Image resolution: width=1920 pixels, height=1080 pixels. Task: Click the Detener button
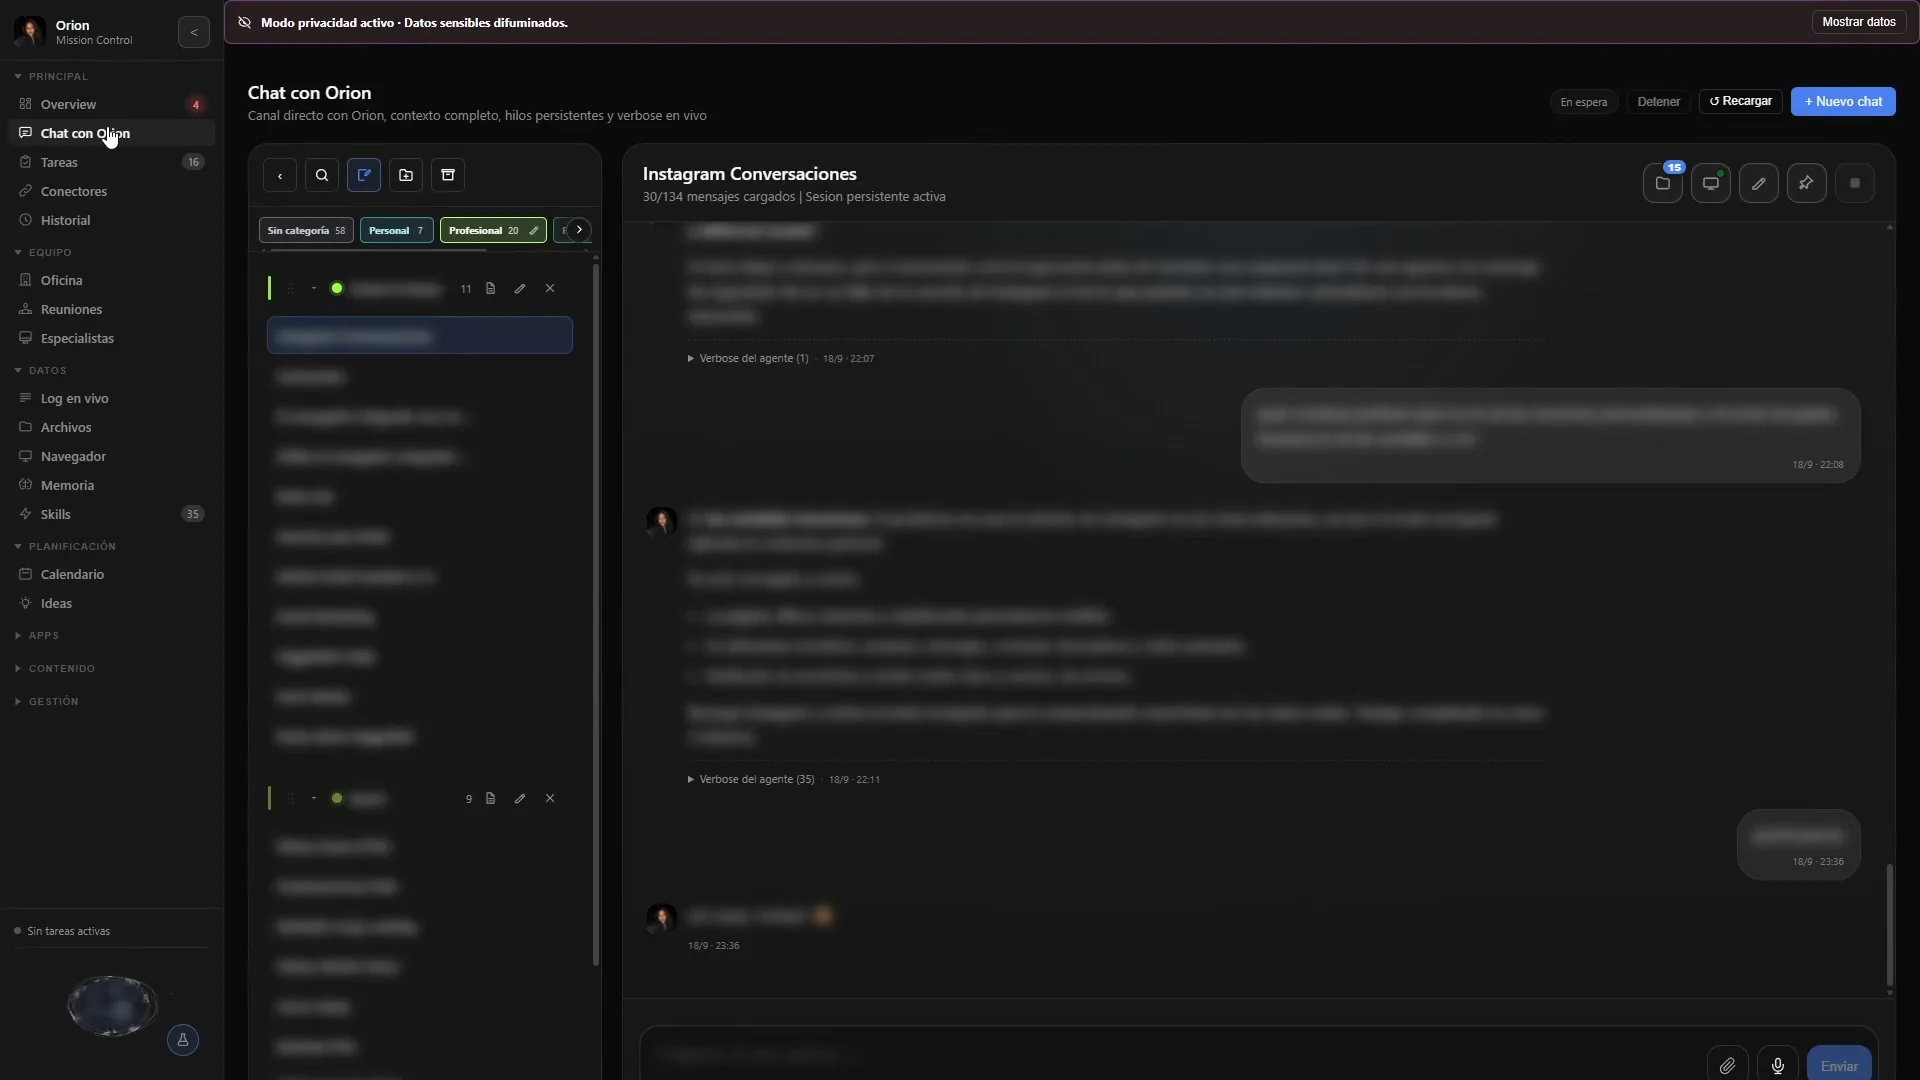coord(1658,102)
